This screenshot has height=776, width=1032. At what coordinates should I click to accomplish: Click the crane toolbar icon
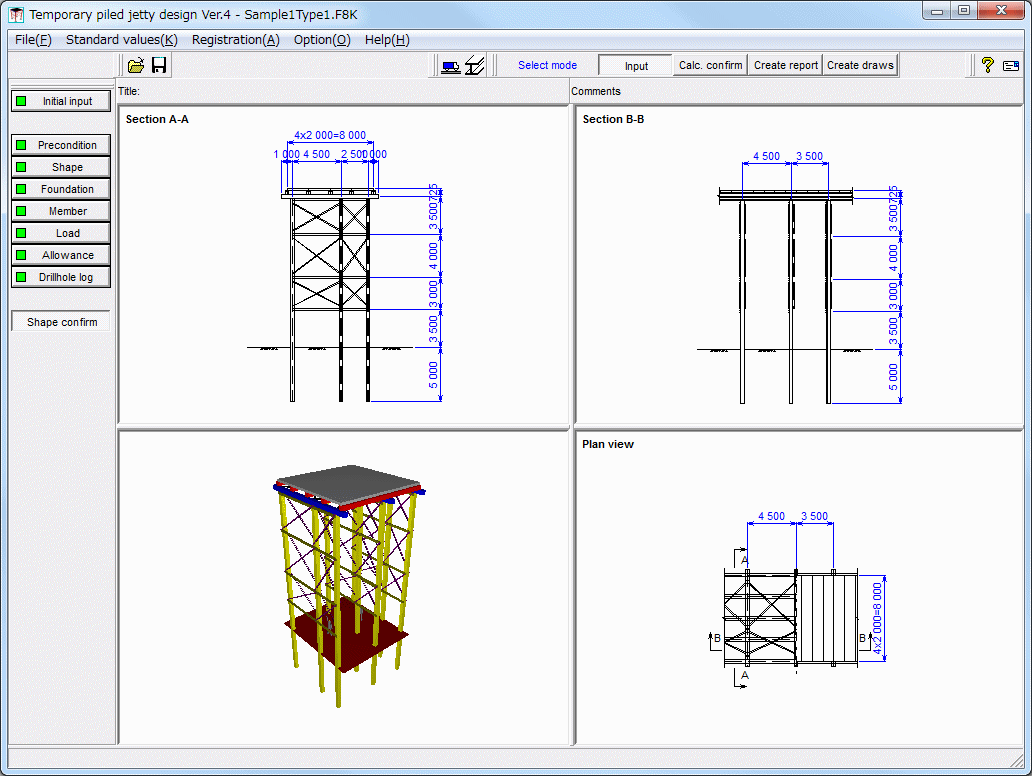[475, 65]
